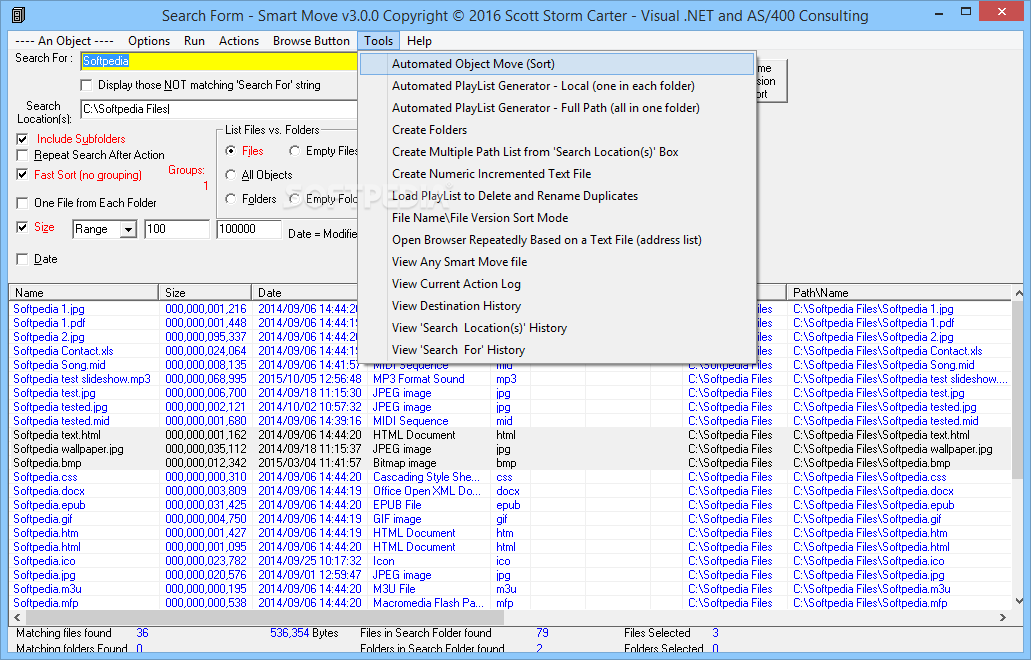Open View Current Action Log
Image resolution: width=1031 pixels, height=660 pixels.
(557, 284)
